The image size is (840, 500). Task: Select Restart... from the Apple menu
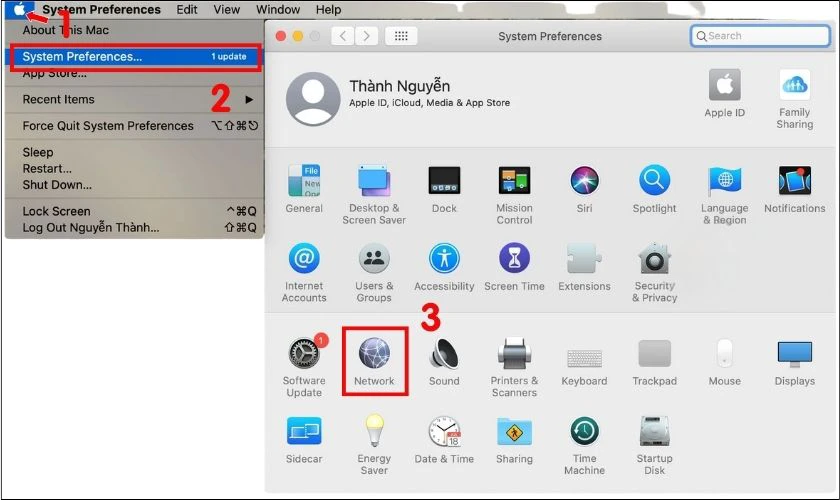[x=134, y=168]
